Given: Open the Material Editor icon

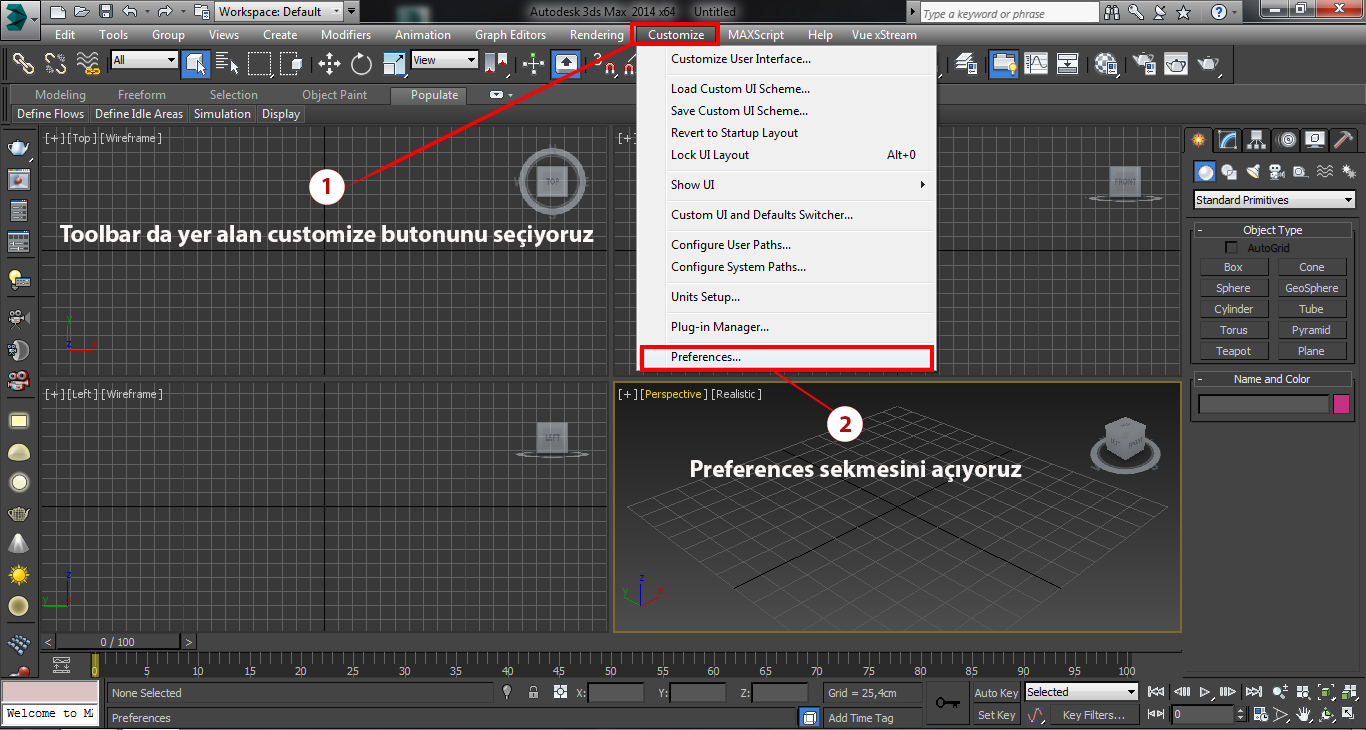Looking at the screenshot, I should (1106, 63).
